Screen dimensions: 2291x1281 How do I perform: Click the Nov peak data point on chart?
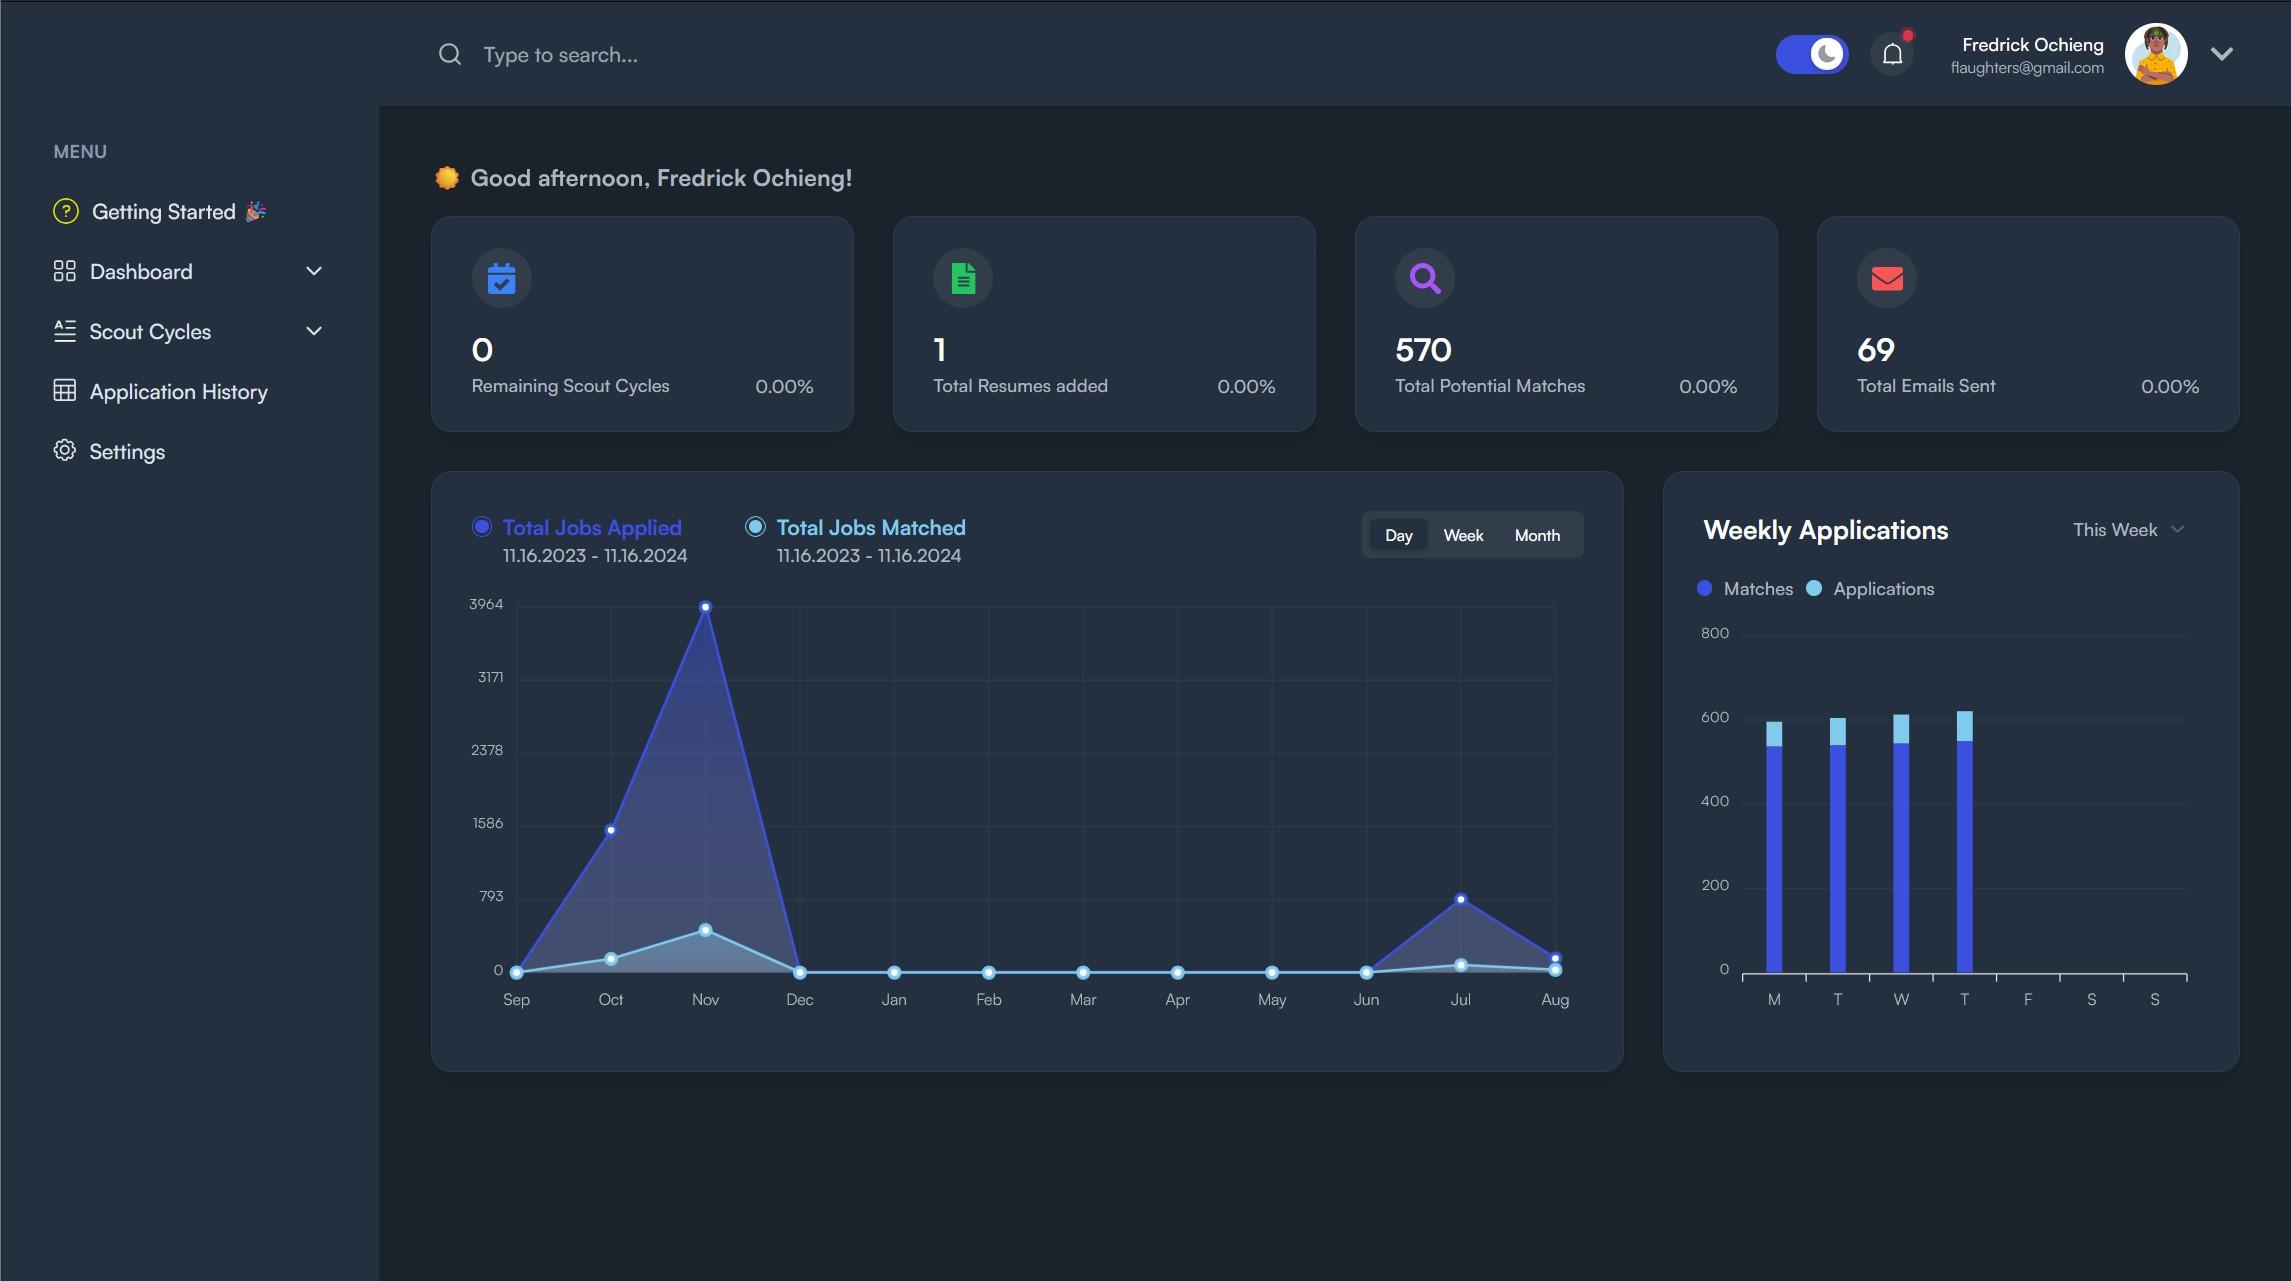(705, 607)
